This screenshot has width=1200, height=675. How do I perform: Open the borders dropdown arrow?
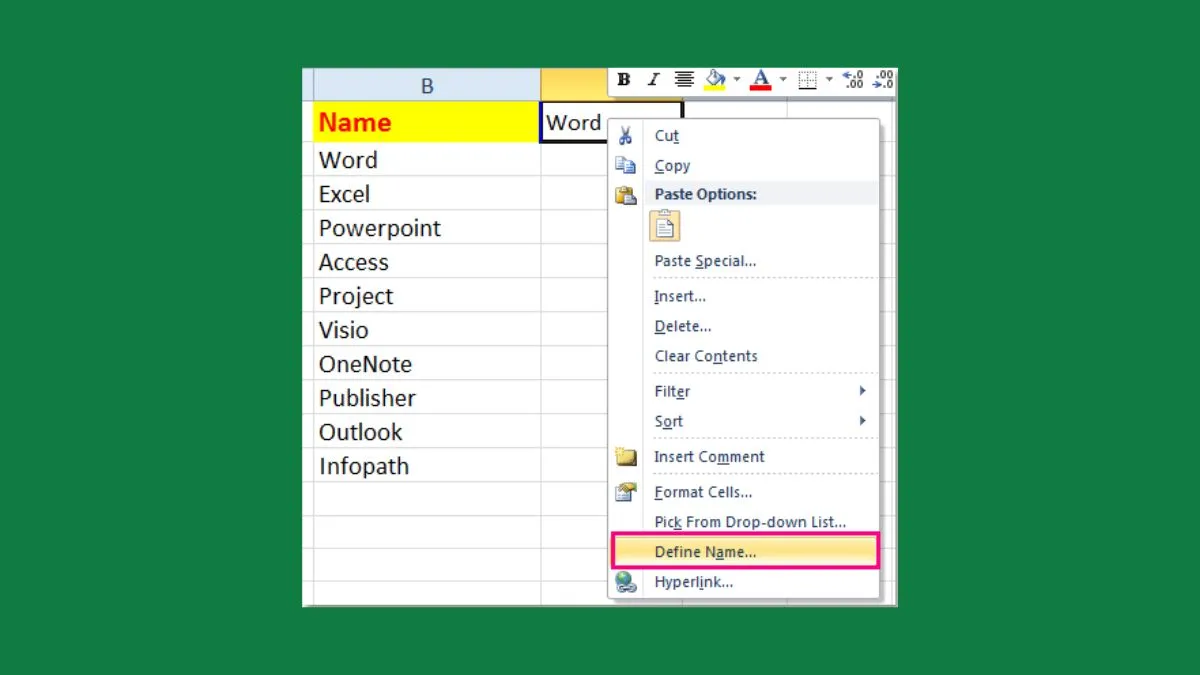pos(829,80)
